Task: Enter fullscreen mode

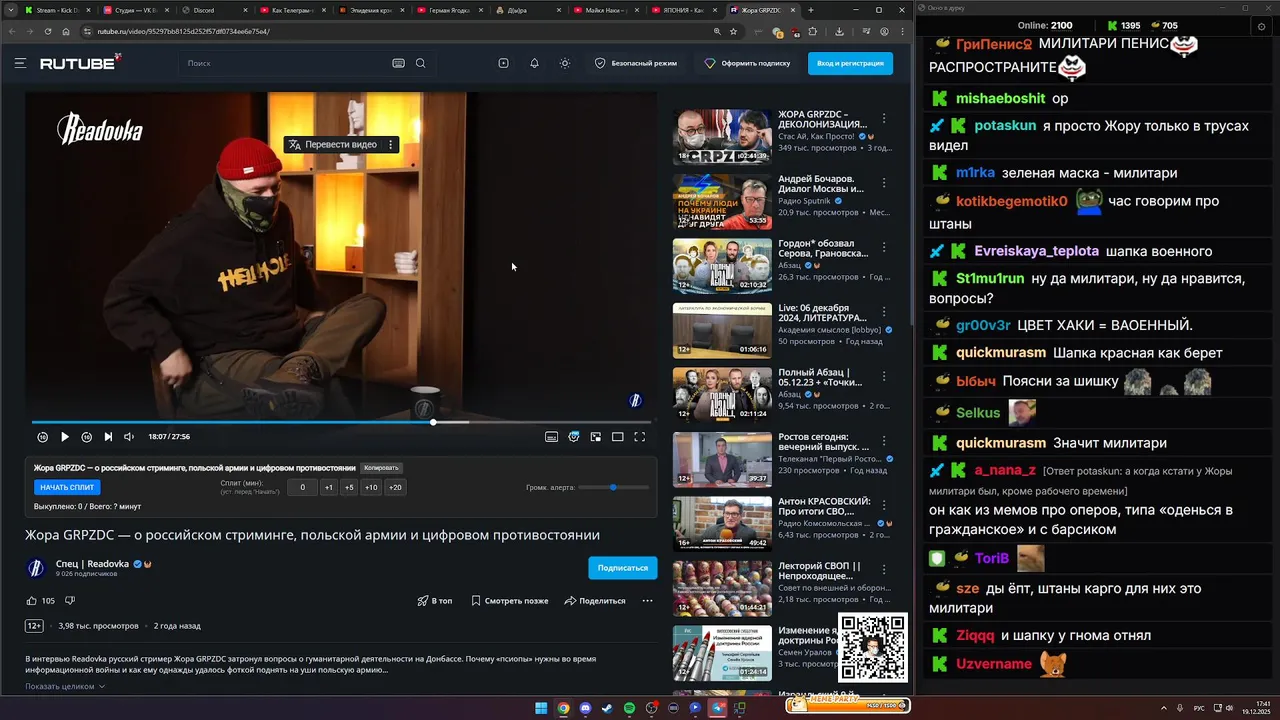Action: (640, 437)
